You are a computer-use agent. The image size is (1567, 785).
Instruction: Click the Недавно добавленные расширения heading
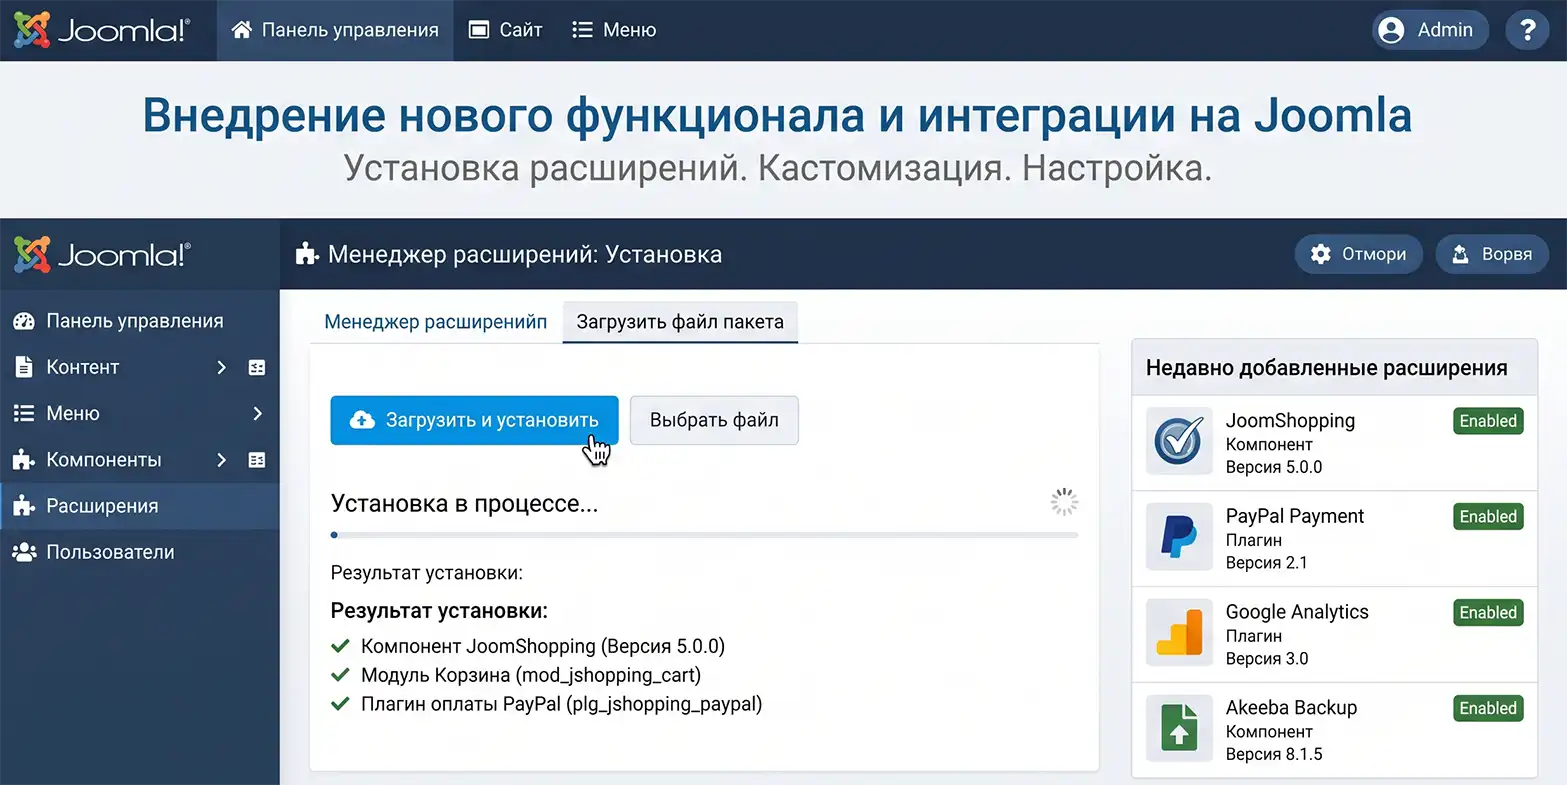(x=1327, y=368)
